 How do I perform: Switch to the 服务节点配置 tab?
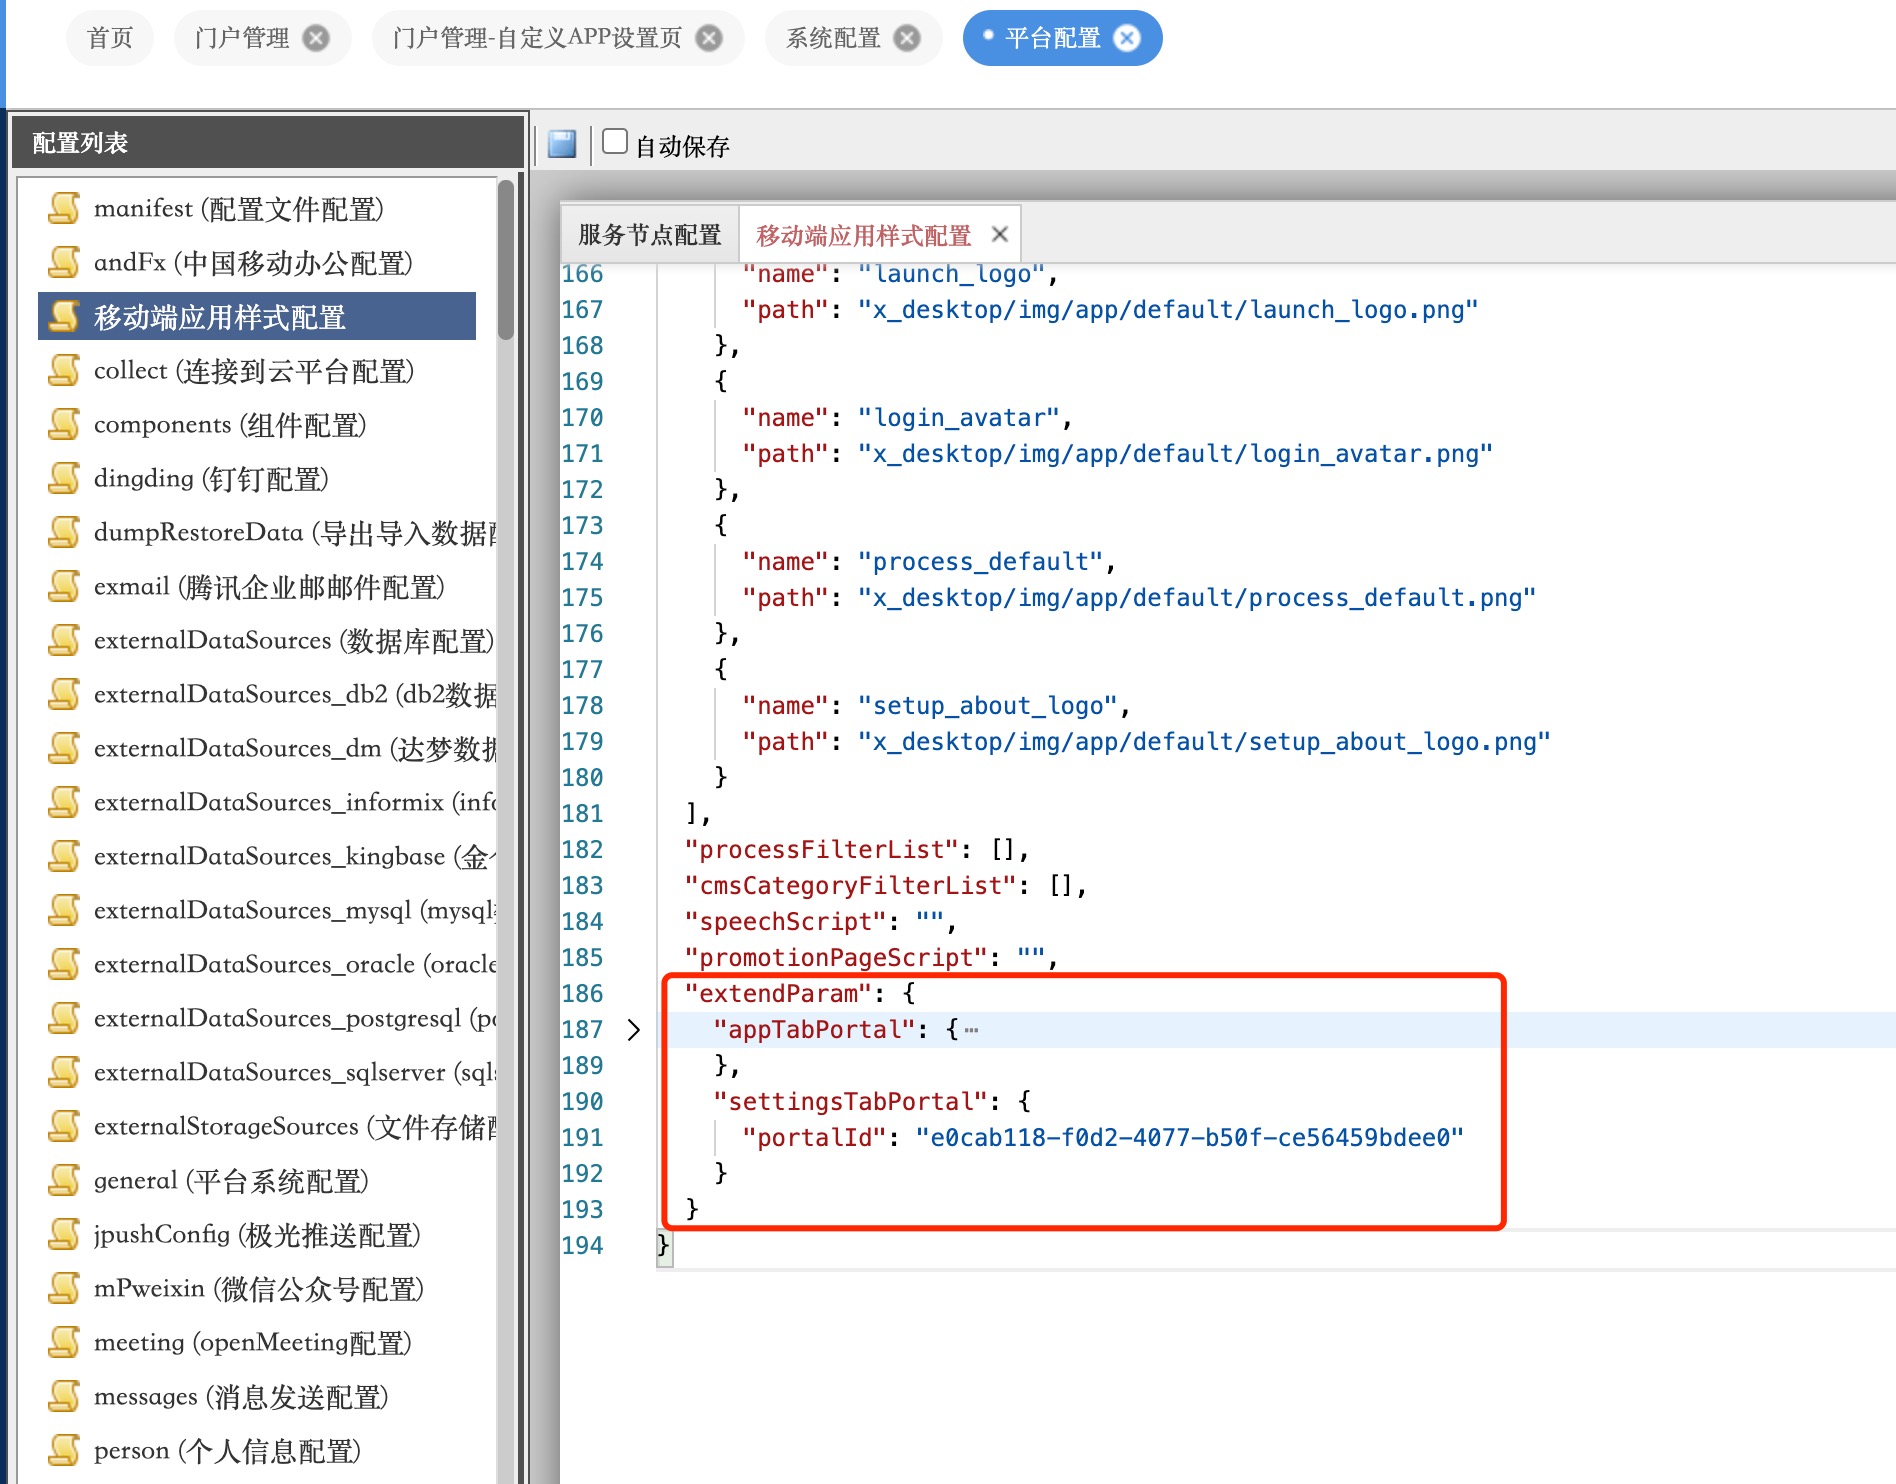point(649,235)
